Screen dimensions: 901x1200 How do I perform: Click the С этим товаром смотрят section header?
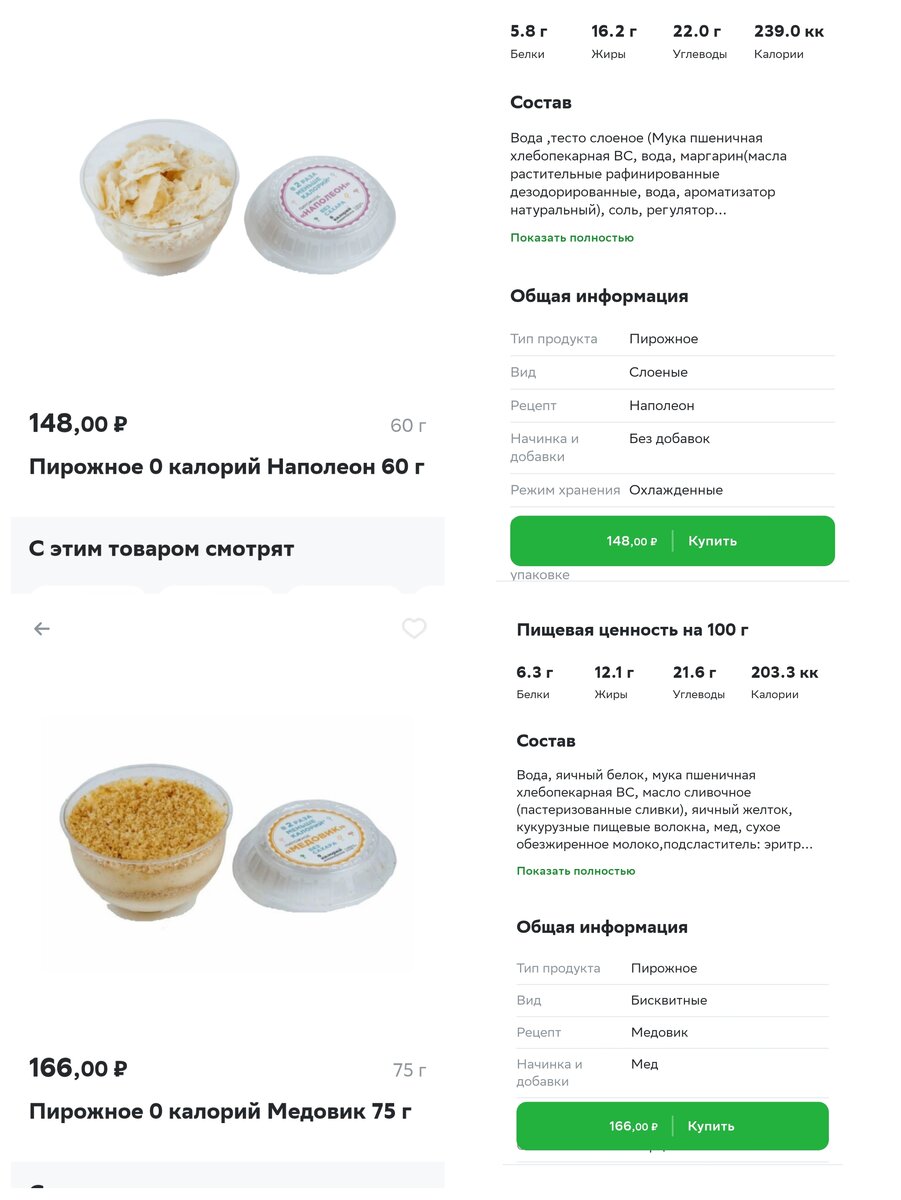click(162, 549)
